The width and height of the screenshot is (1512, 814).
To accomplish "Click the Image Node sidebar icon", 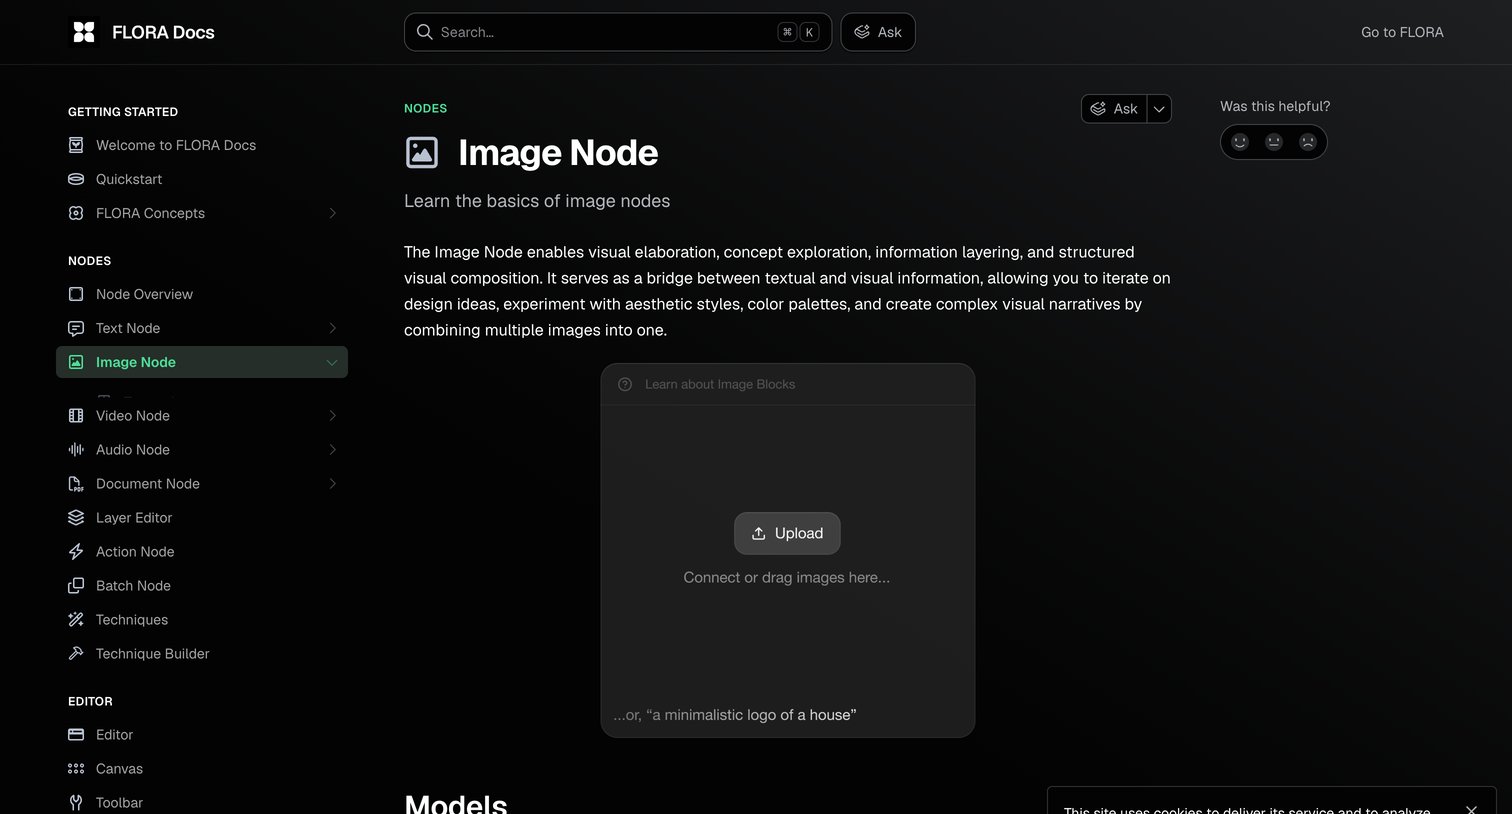I will [76, 362].
